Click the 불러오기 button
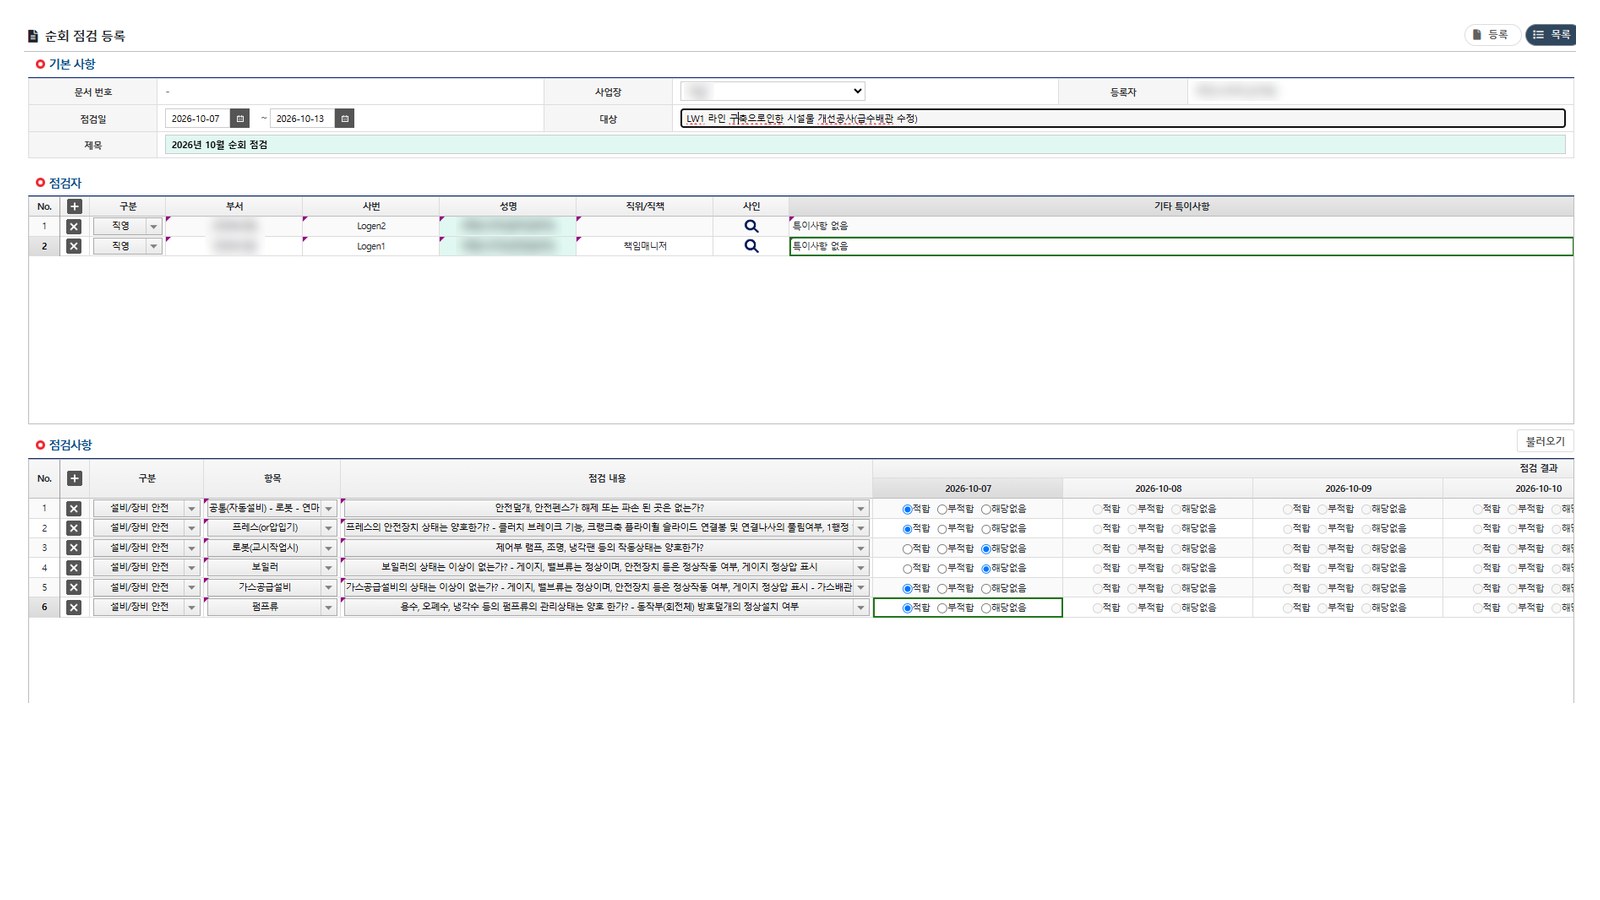Viewport: 1600px width, 900px height. [x=1544, y=441]
